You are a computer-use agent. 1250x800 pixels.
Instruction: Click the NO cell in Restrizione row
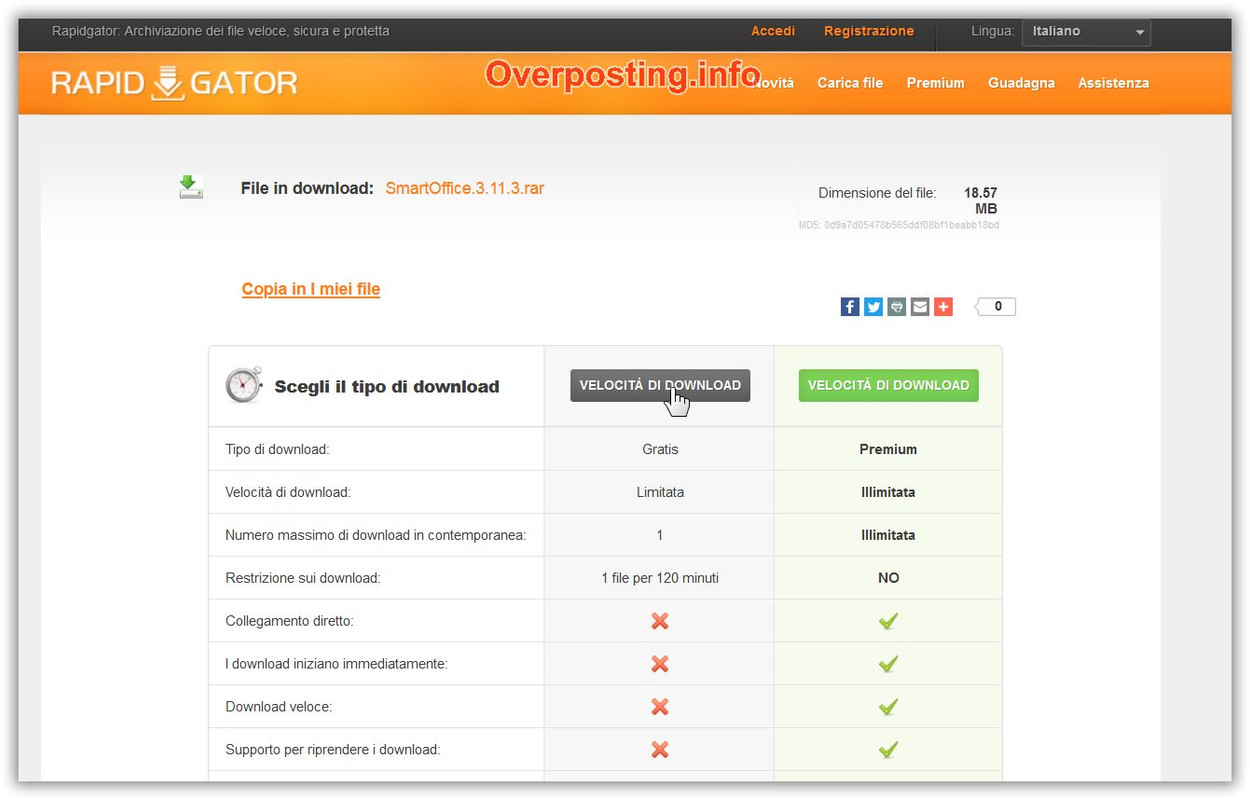(888, 578)
